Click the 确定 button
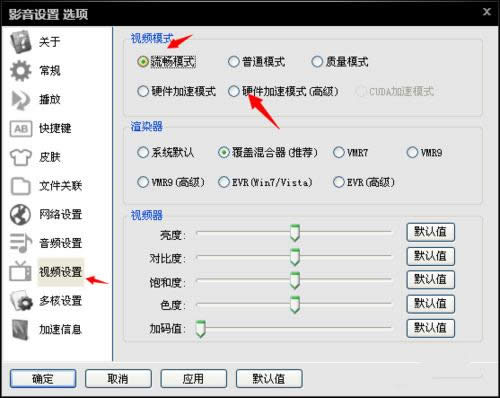Screen dimensions: 500x398 pos(43,379)
